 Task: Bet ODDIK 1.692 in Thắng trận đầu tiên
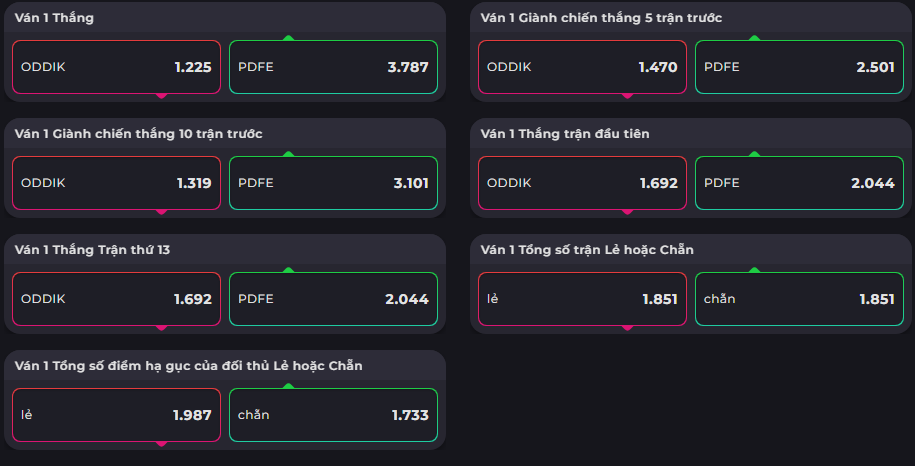582,183
